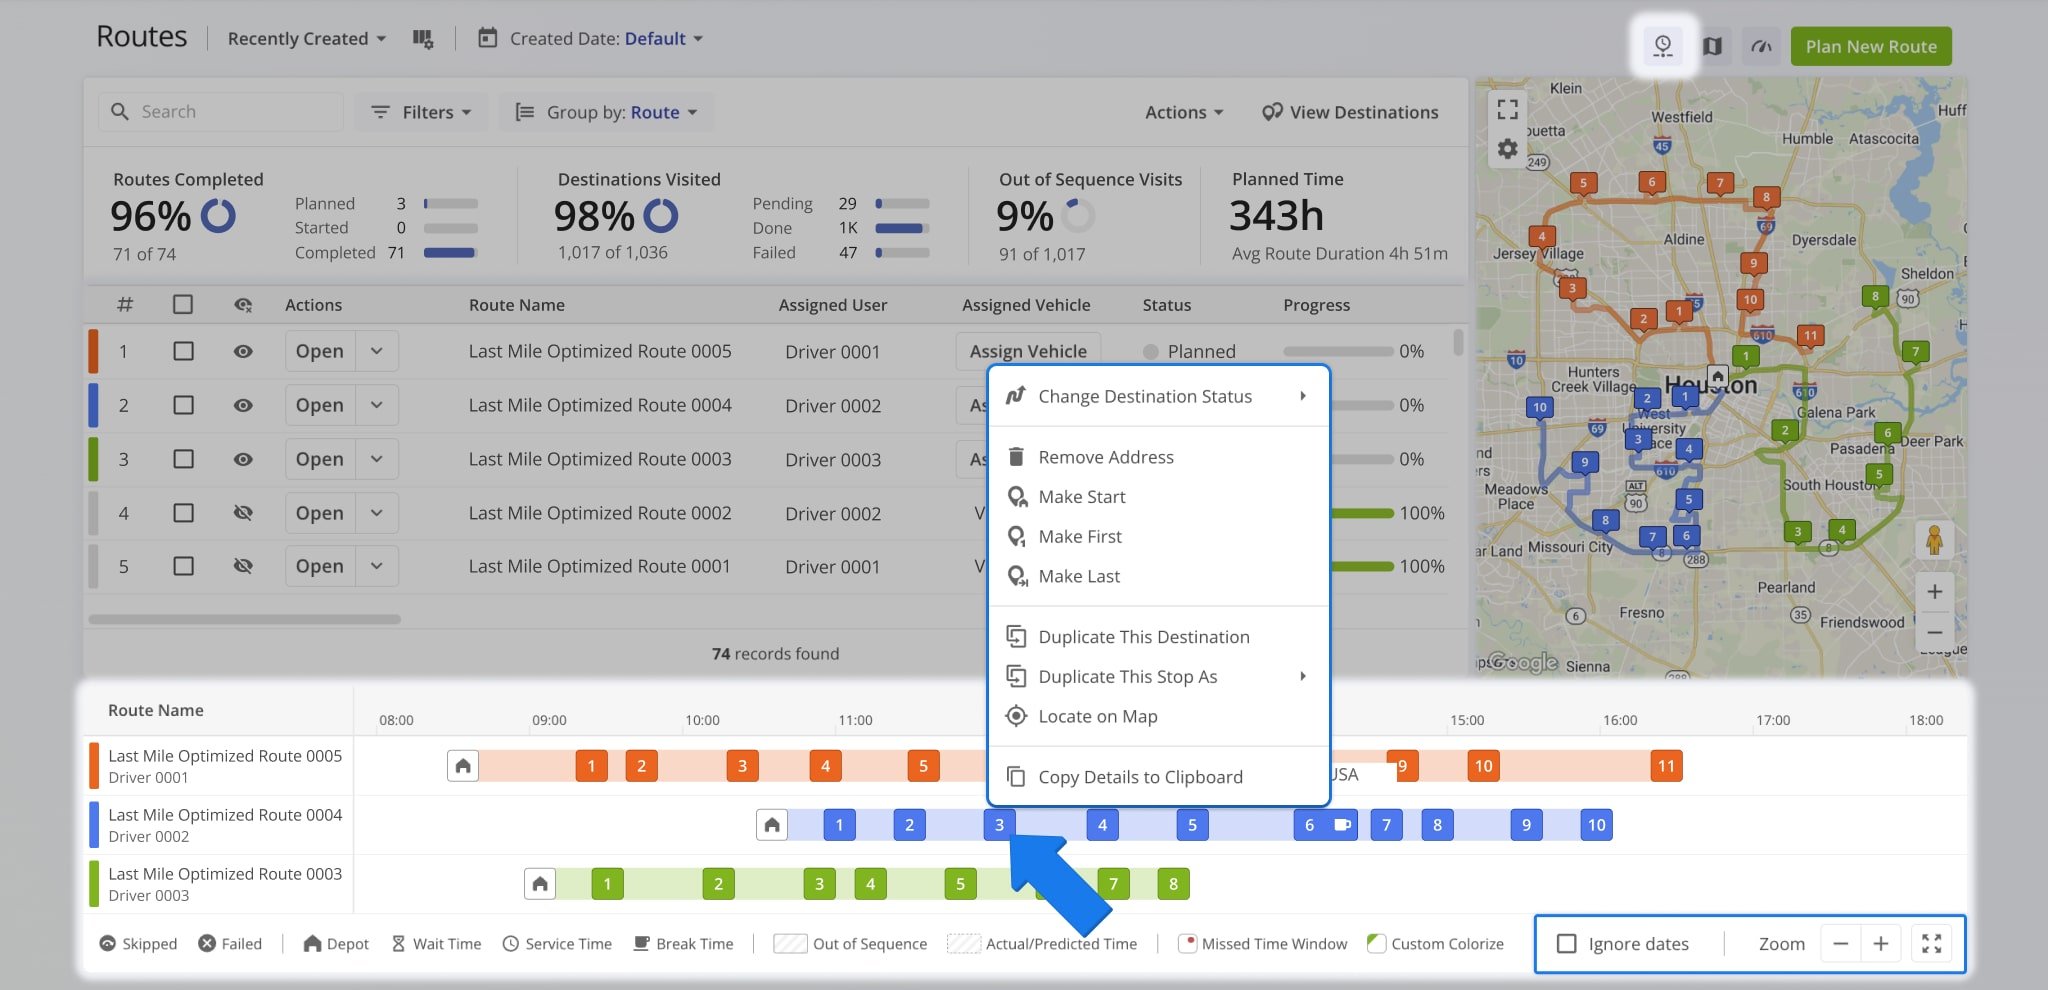Select stop 11 on Route 0005 timeline

click(1666, 766)
